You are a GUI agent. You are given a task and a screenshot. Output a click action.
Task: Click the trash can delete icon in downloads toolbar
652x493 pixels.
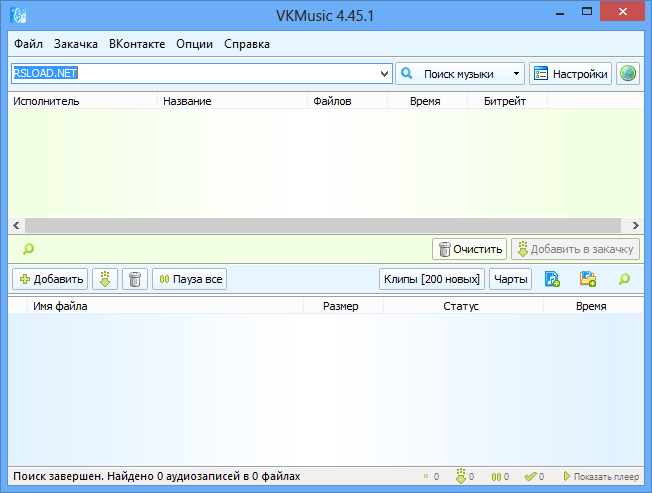(x=135, y=279)
